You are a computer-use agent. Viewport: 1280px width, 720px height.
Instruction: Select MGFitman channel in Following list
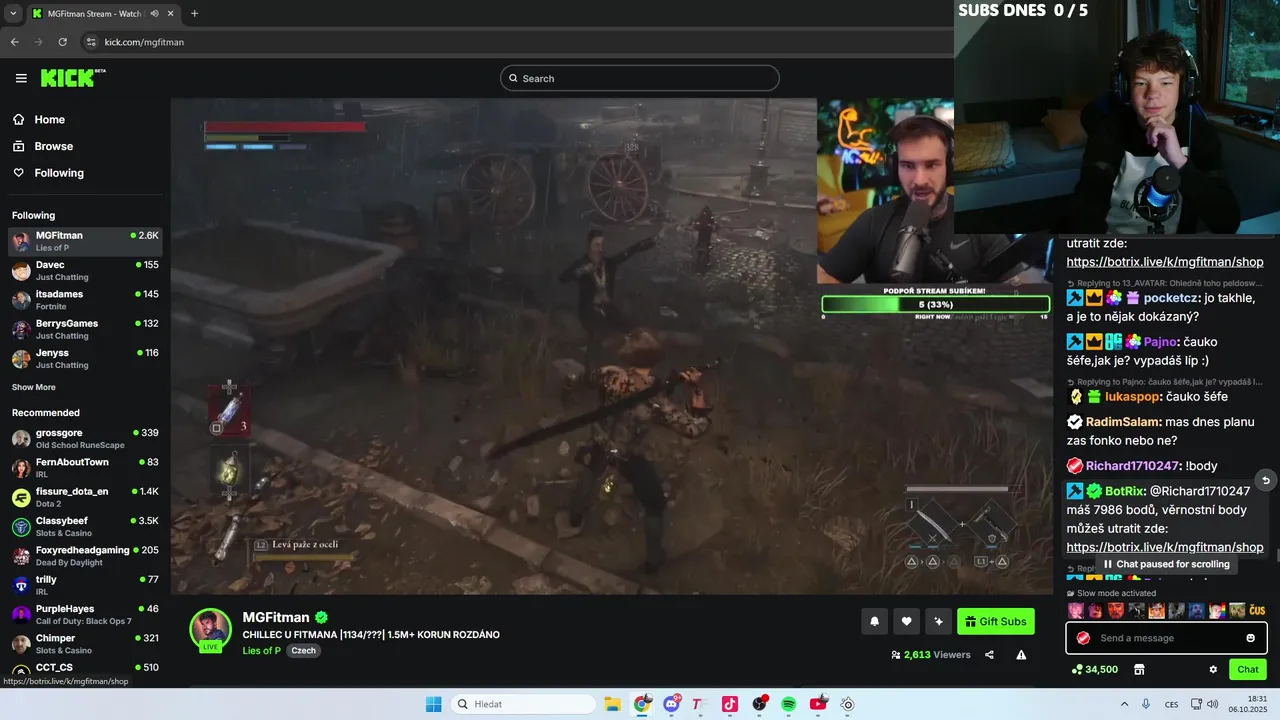point(85,241)
